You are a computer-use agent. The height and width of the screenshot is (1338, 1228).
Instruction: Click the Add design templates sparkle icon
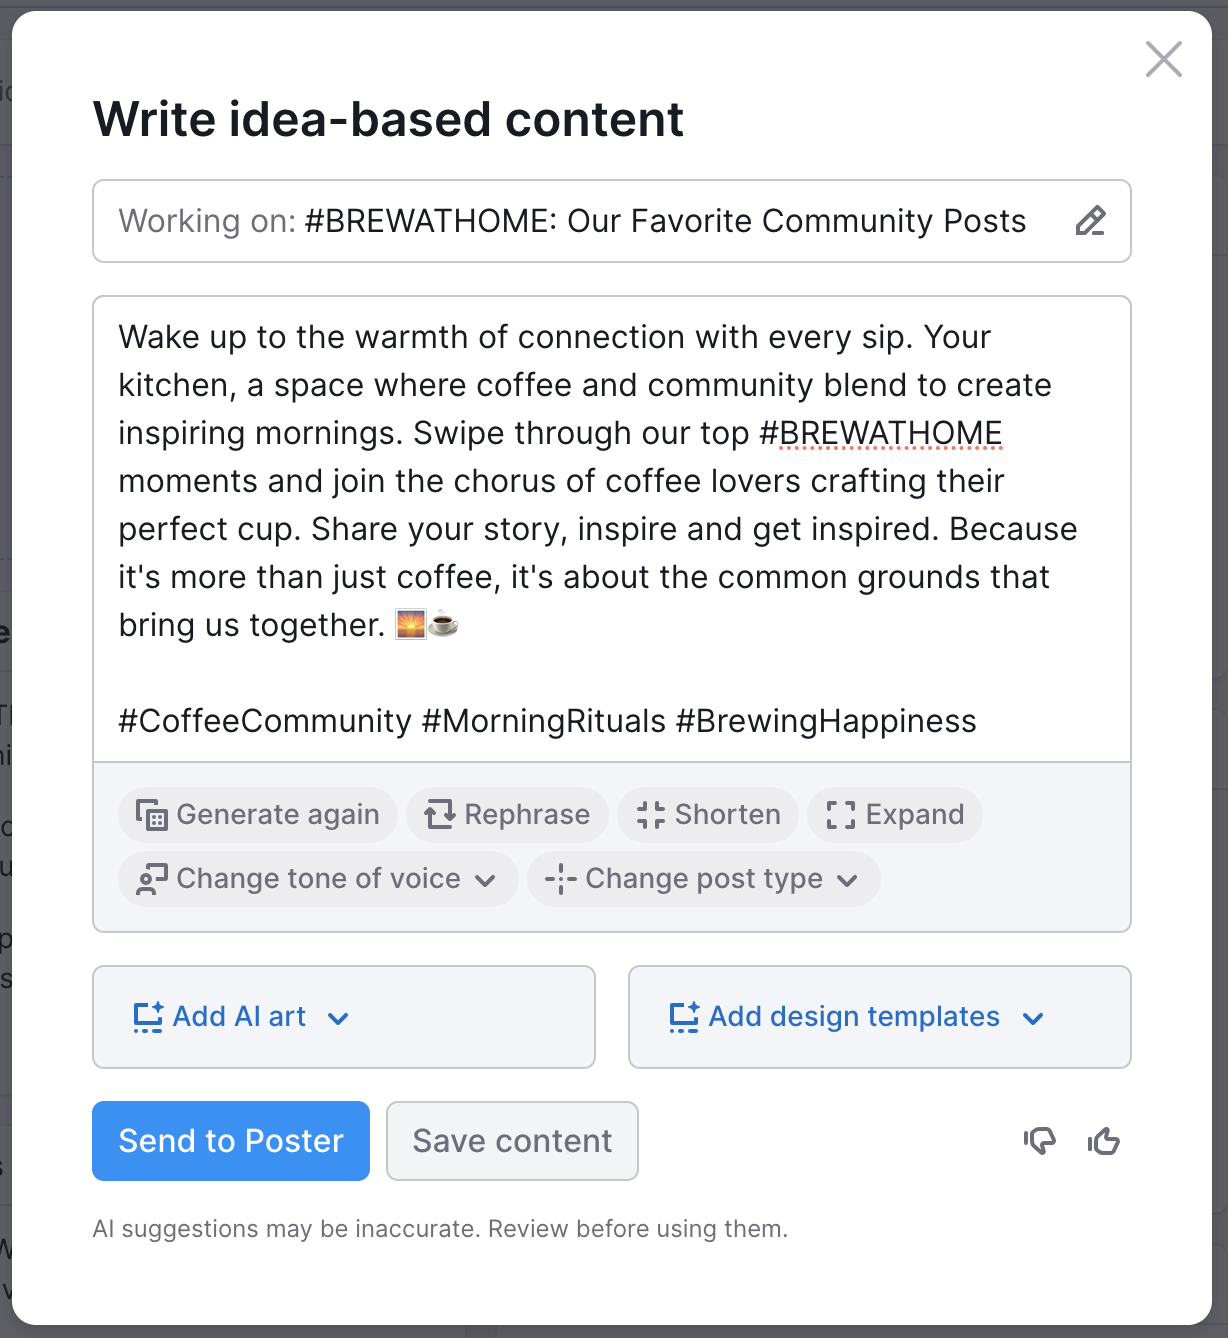(x=684, y=1017)
